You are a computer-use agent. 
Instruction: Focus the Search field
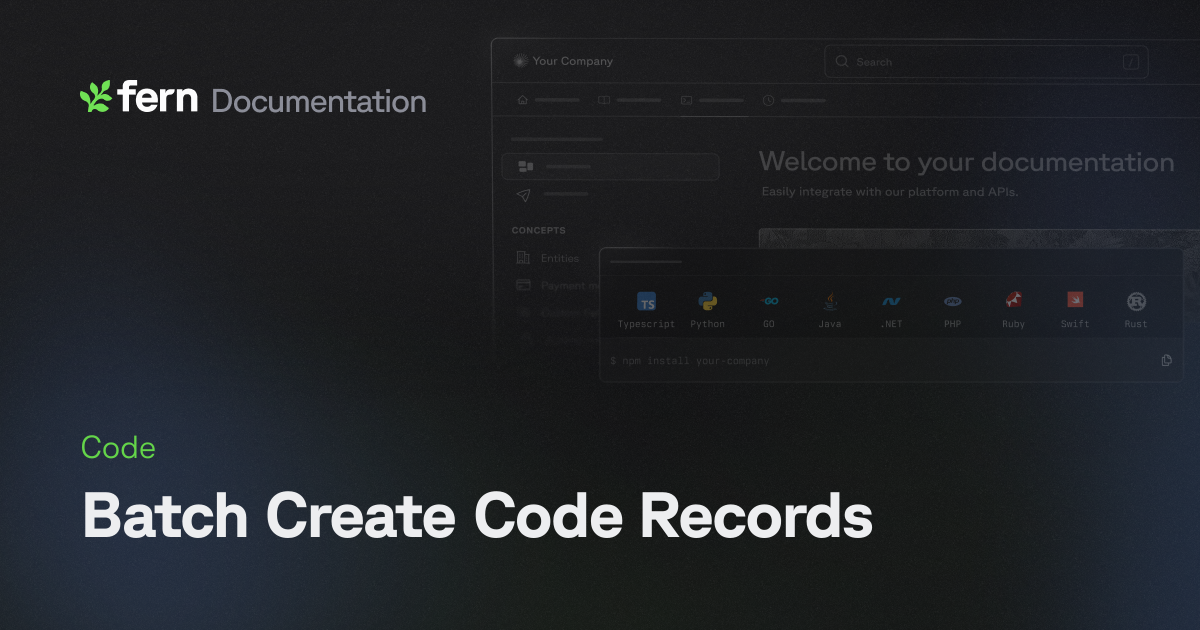pyautogui.click(x=986, y=62)
